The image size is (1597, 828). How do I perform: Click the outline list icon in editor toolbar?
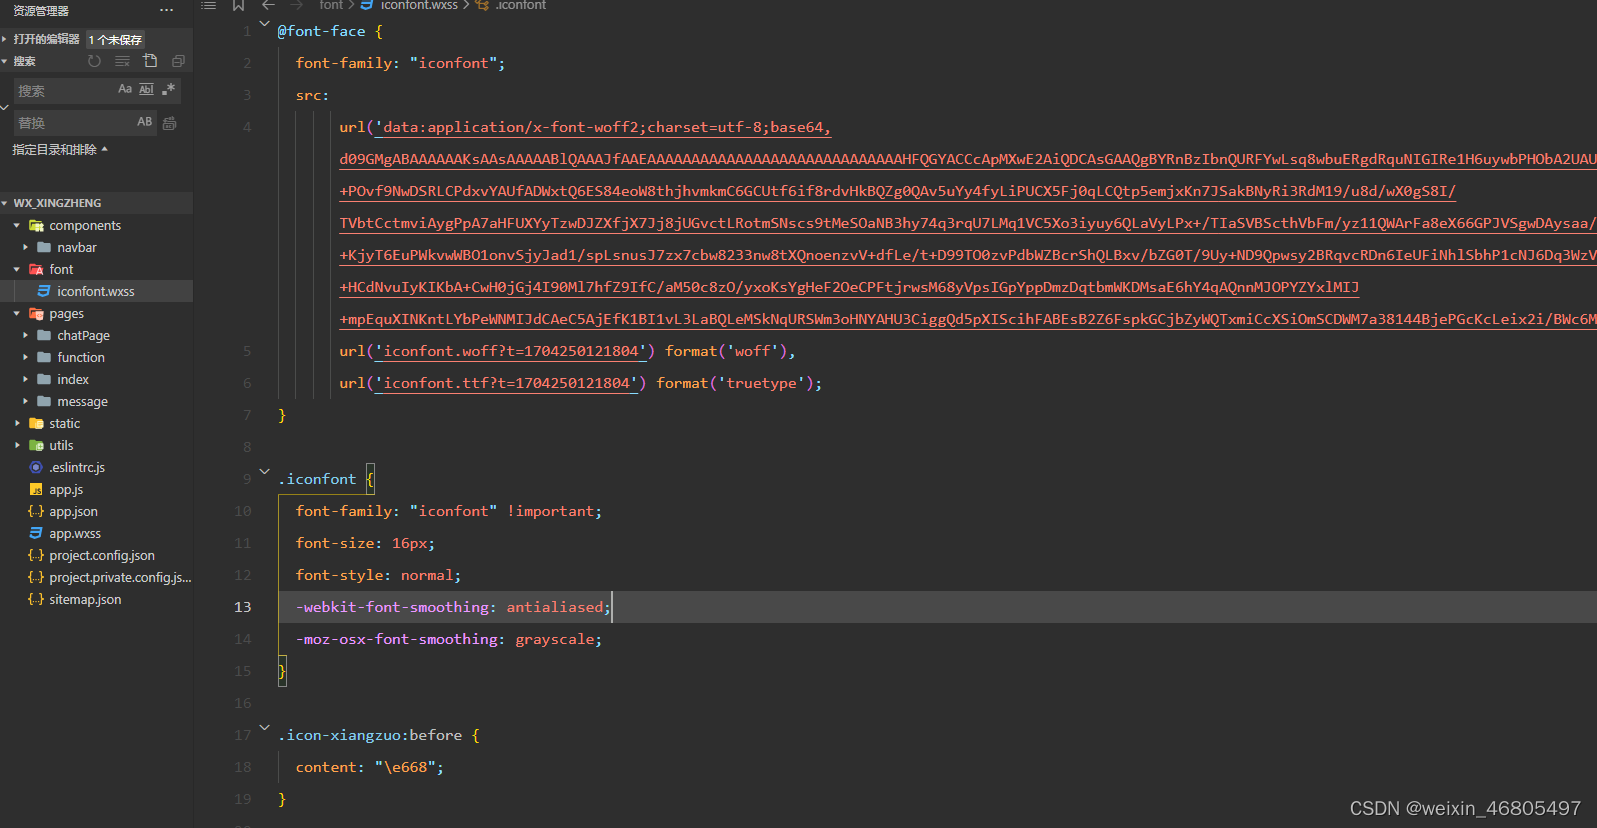click(208, 5)
